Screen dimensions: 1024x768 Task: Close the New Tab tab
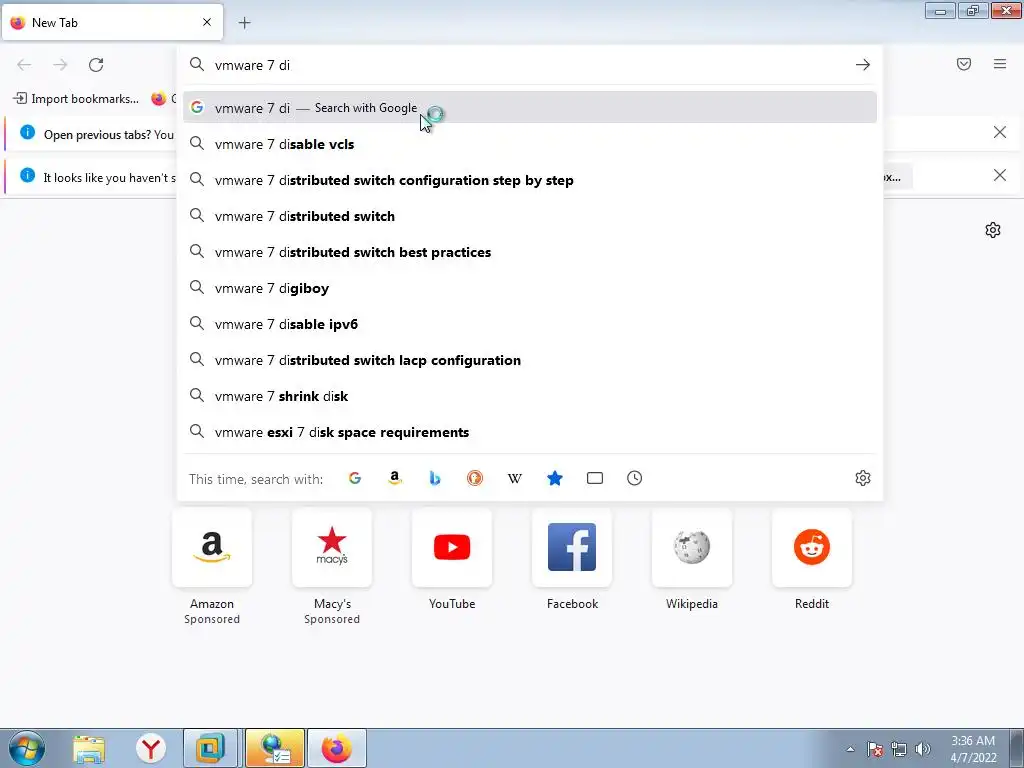(206, 22)
